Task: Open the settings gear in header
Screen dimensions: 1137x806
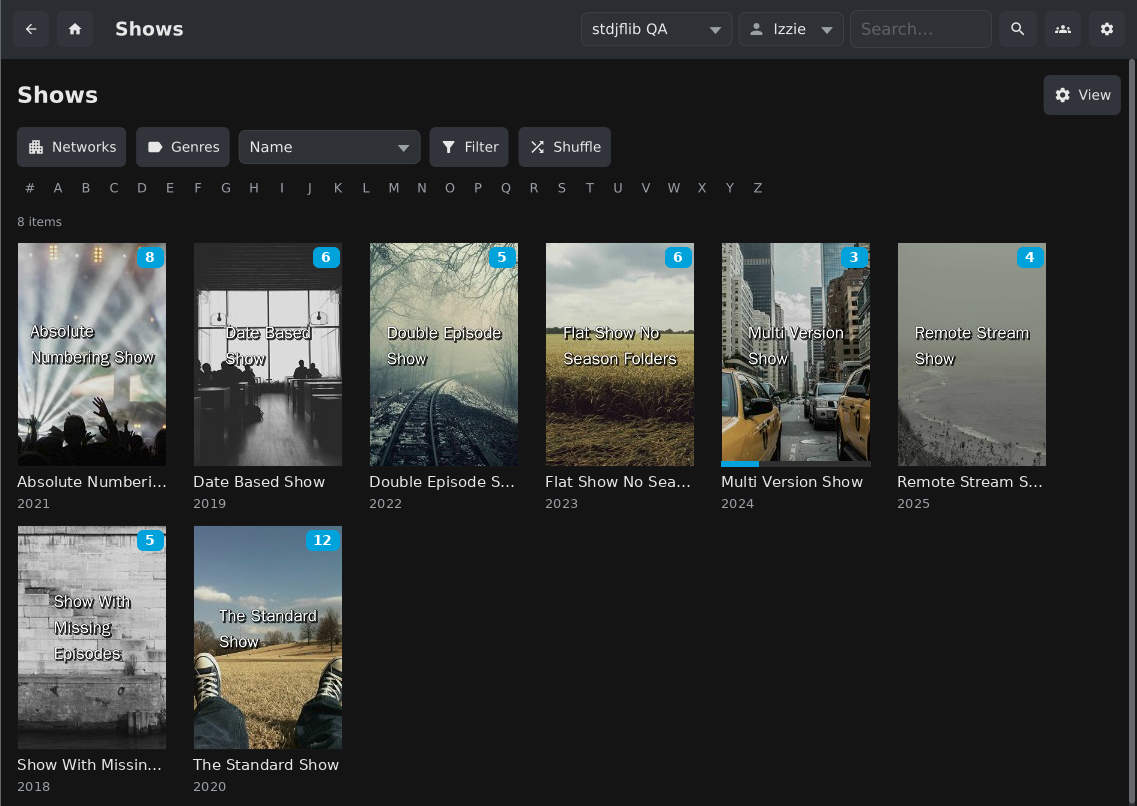Action: pyautogui.click(x=1107, y=29)
